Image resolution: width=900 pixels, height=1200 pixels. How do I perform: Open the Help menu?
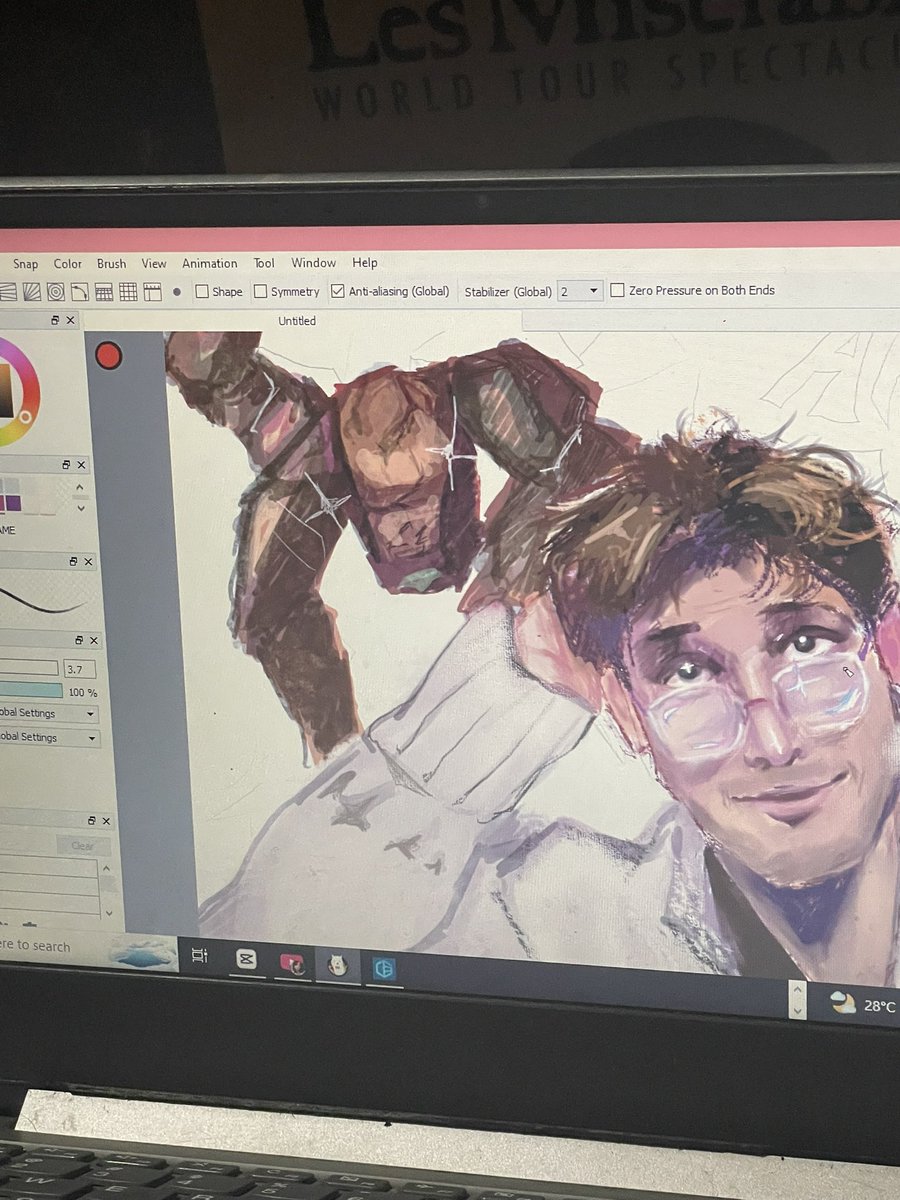[365, 263]
